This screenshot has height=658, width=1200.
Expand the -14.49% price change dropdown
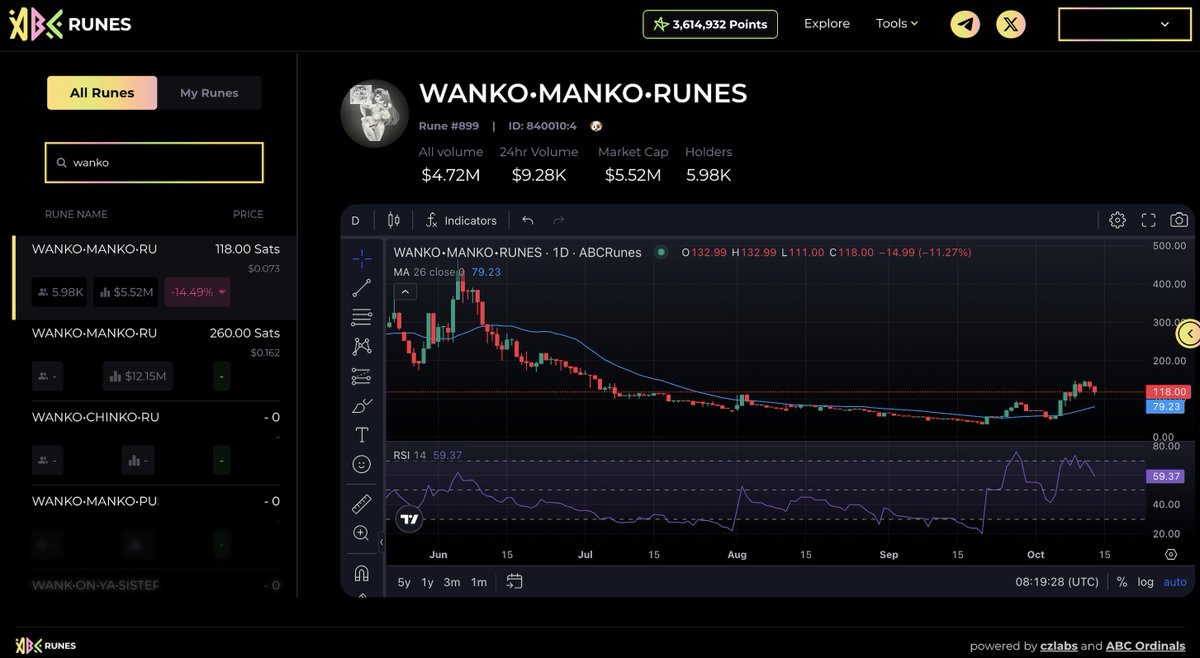coord(197,292)
